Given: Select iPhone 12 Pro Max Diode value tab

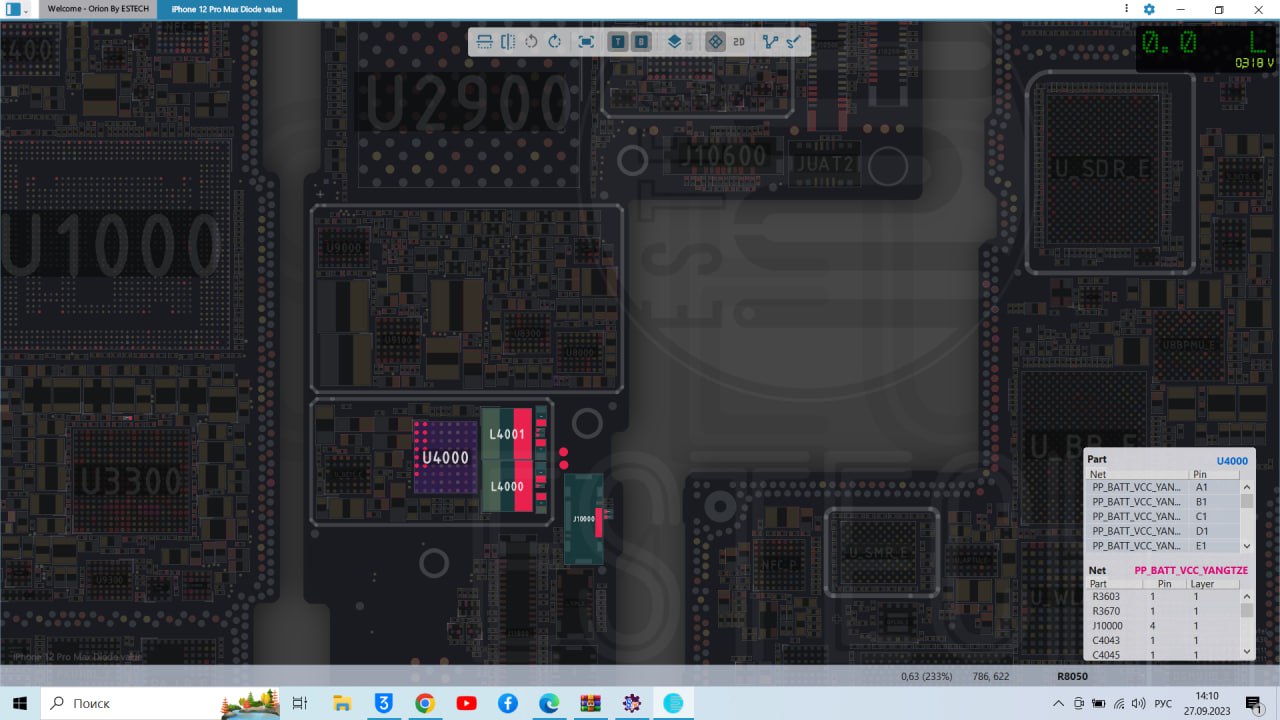Looking at the screenshot, I should [x=226, y=9].
